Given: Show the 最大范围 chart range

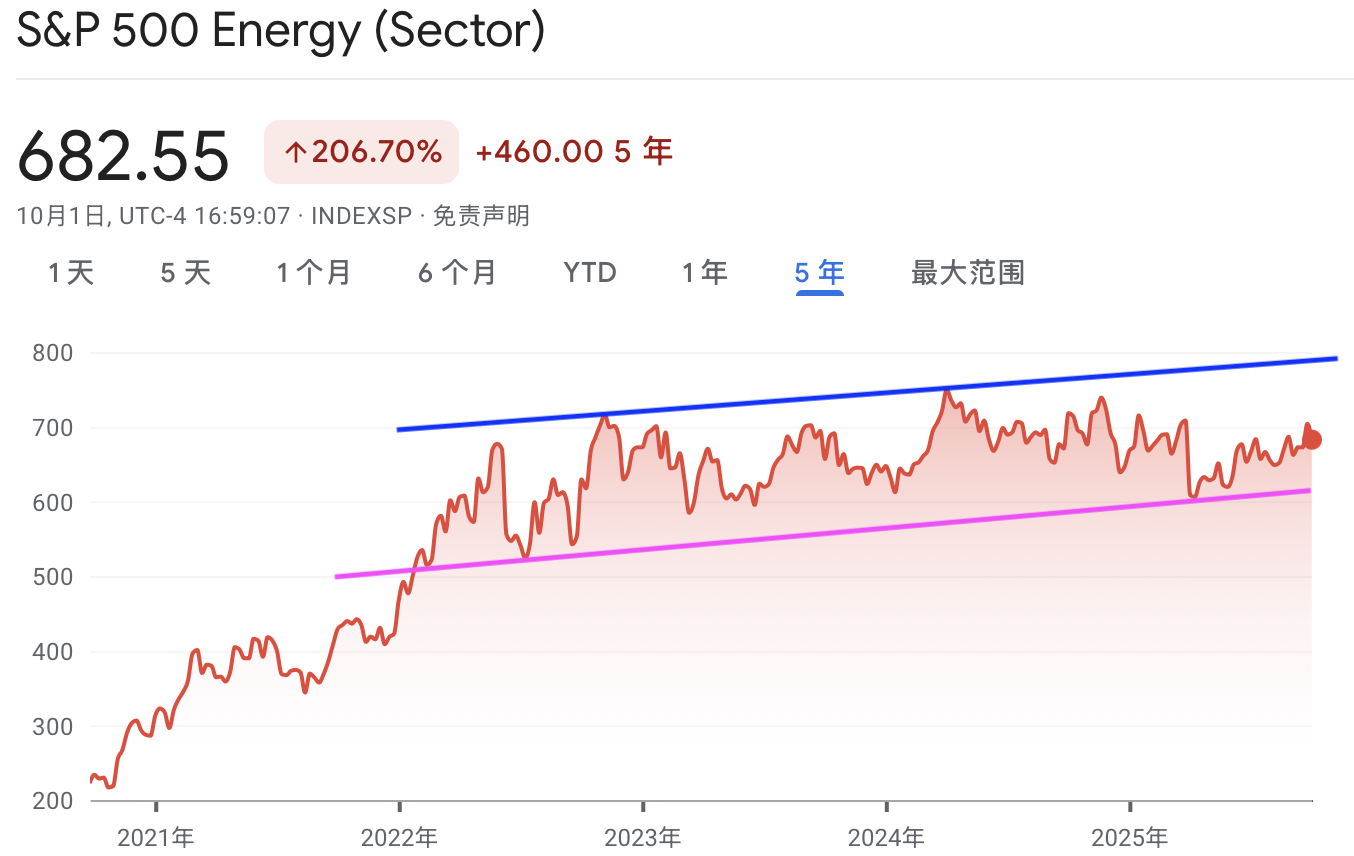Looking at the screenshot, I should (x=968, y=272).
